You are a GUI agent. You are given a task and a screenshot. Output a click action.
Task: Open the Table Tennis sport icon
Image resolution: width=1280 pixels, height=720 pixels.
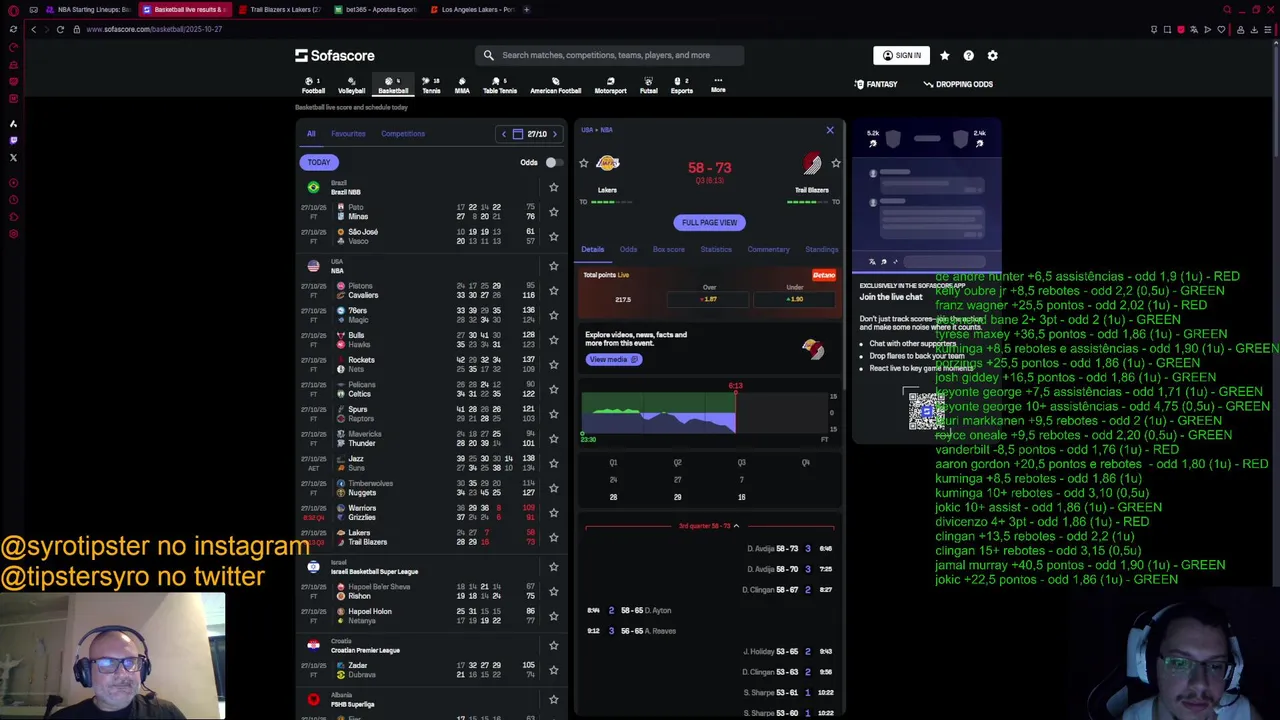tap(500, 85)
